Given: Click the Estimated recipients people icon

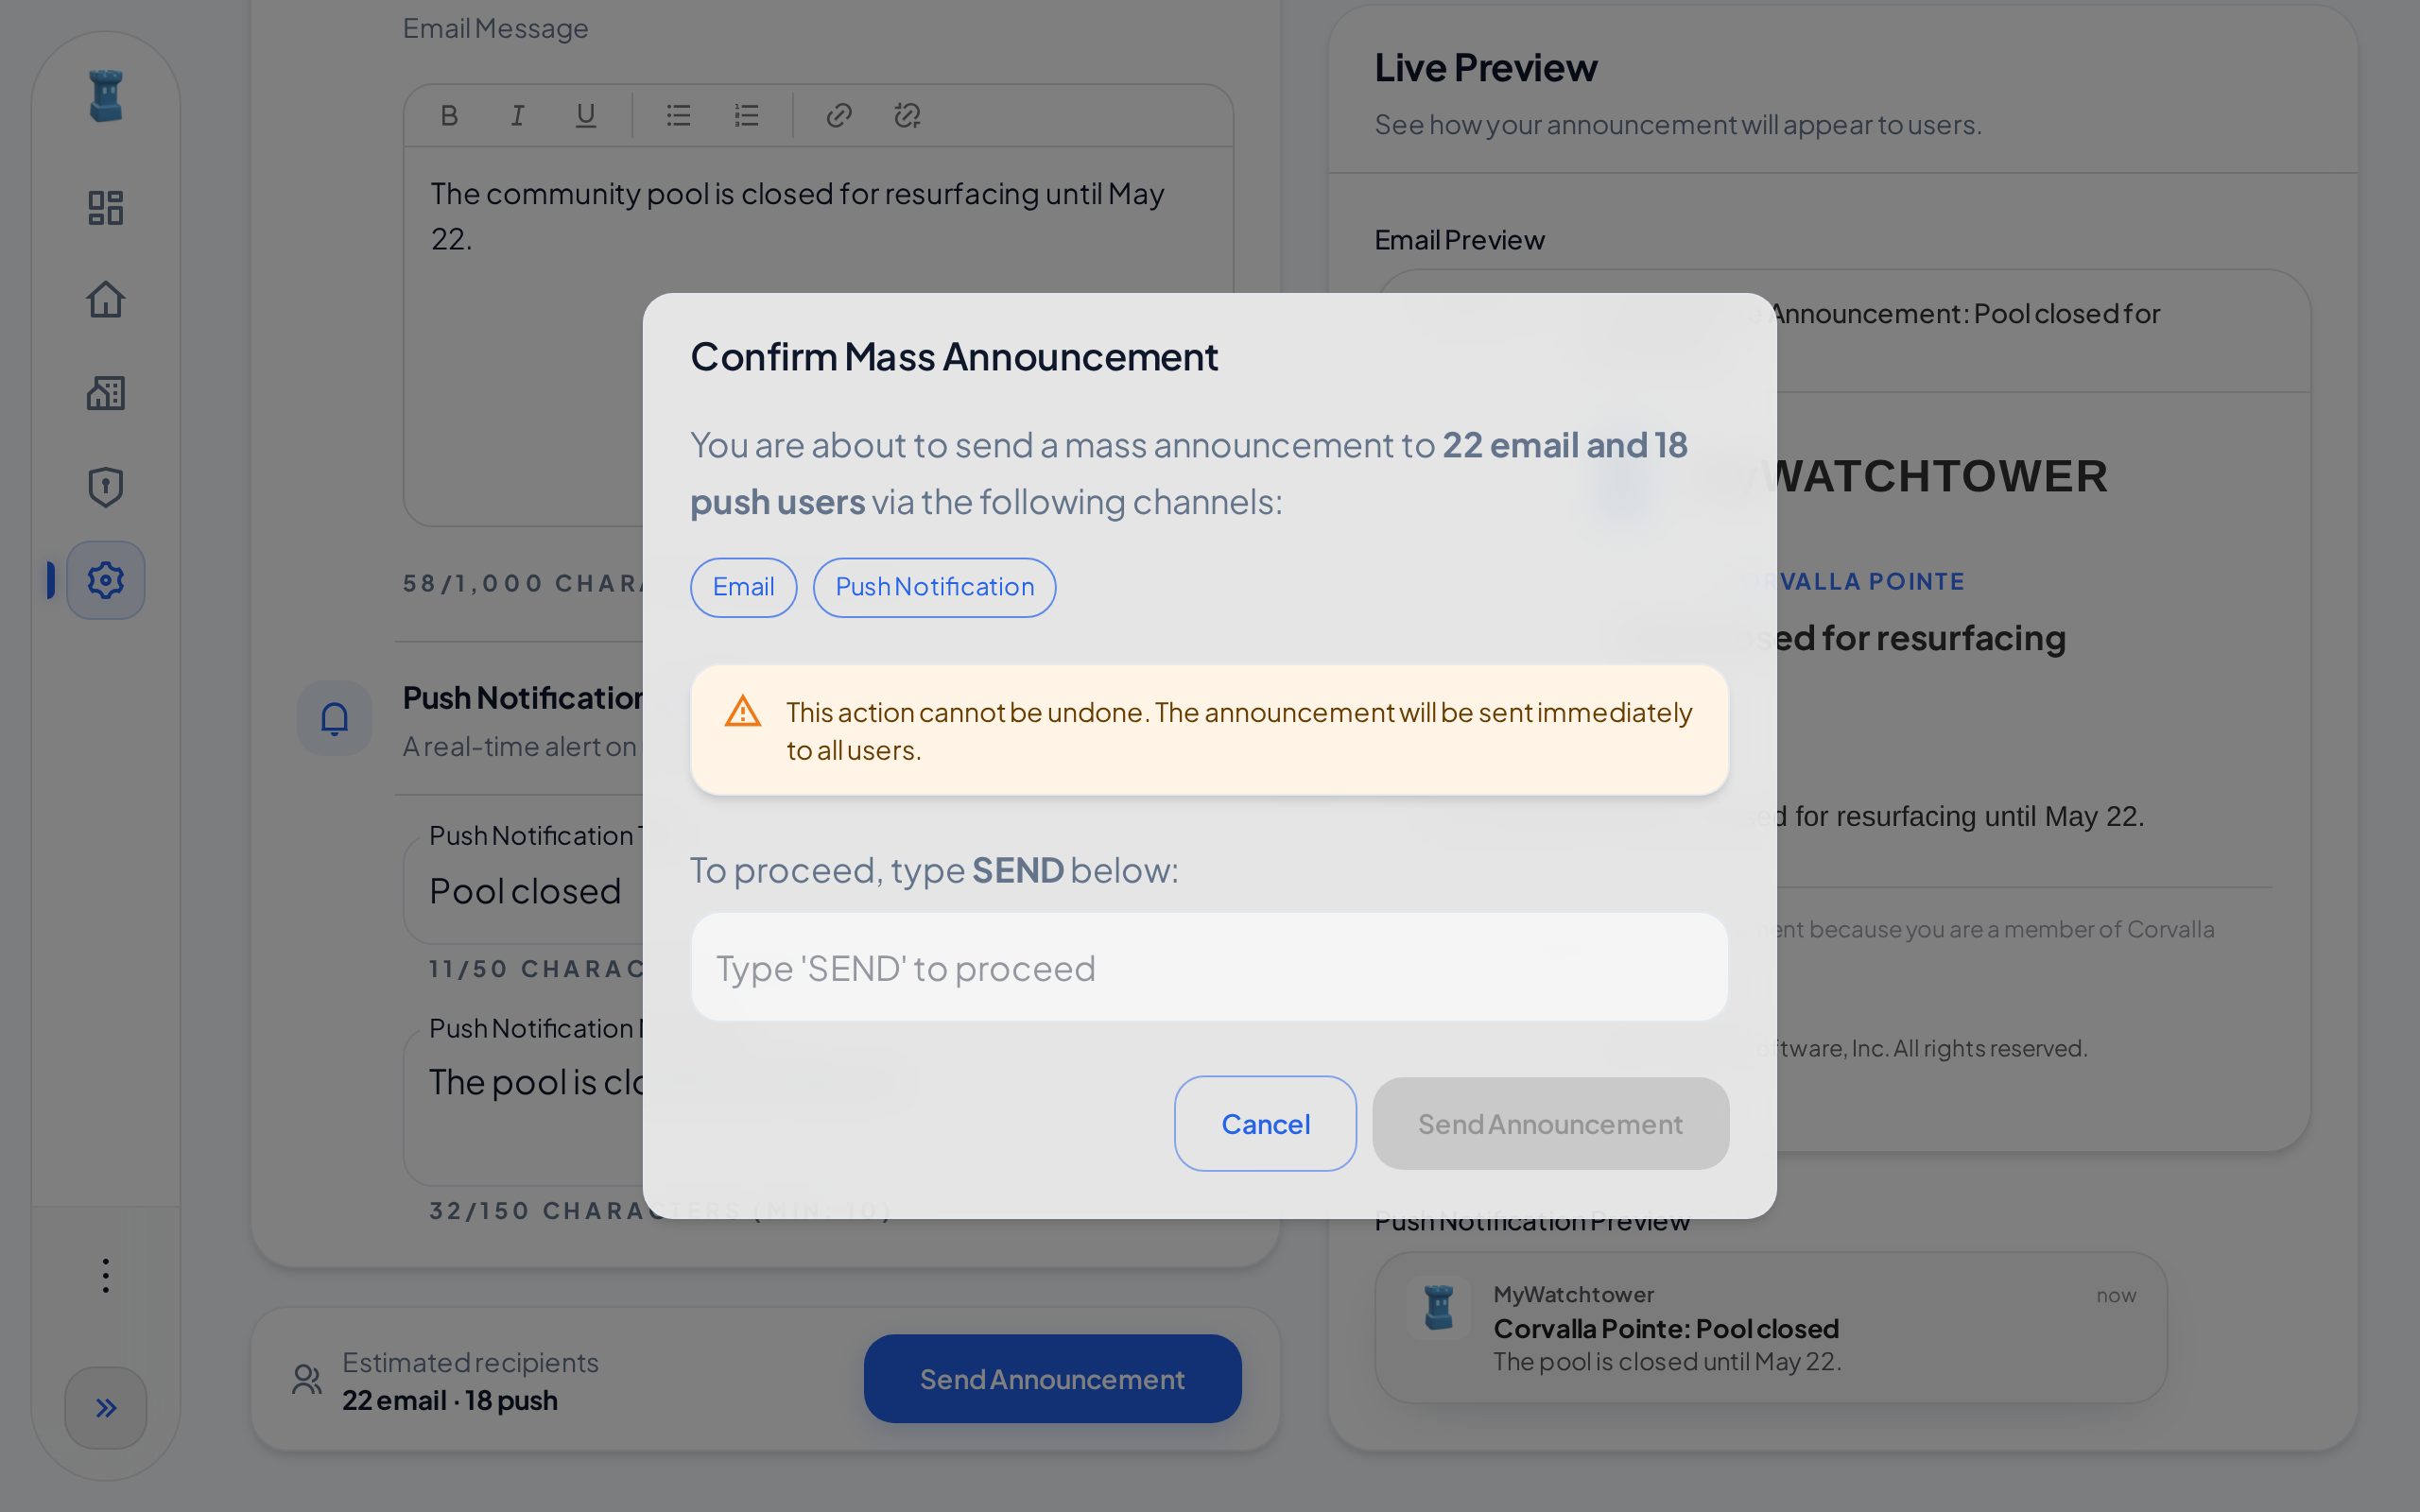Looking at the screenshot, I should point(307,1380).
